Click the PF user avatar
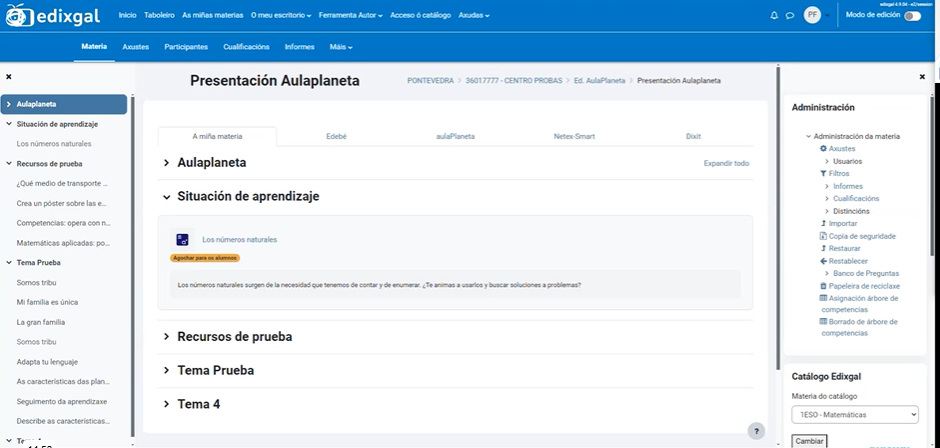 click(x=812, y=15)
